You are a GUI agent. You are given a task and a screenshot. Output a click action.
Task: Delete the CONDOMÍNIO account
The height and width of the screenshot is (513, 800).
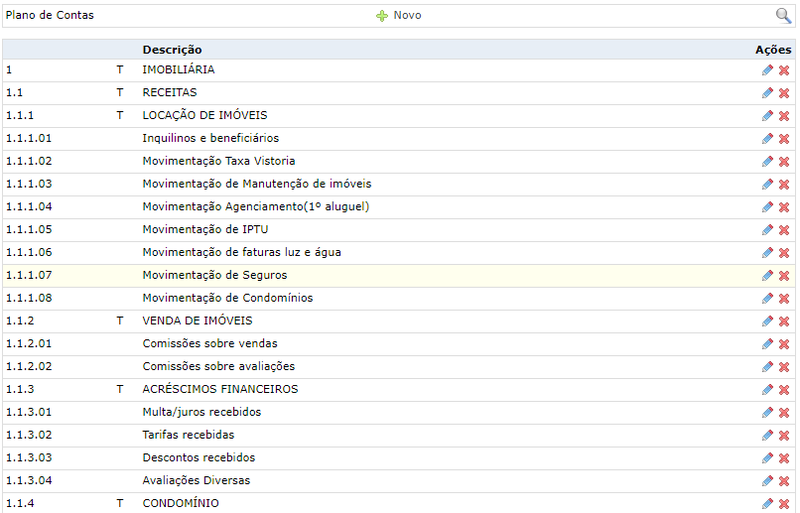pos(784,504)
